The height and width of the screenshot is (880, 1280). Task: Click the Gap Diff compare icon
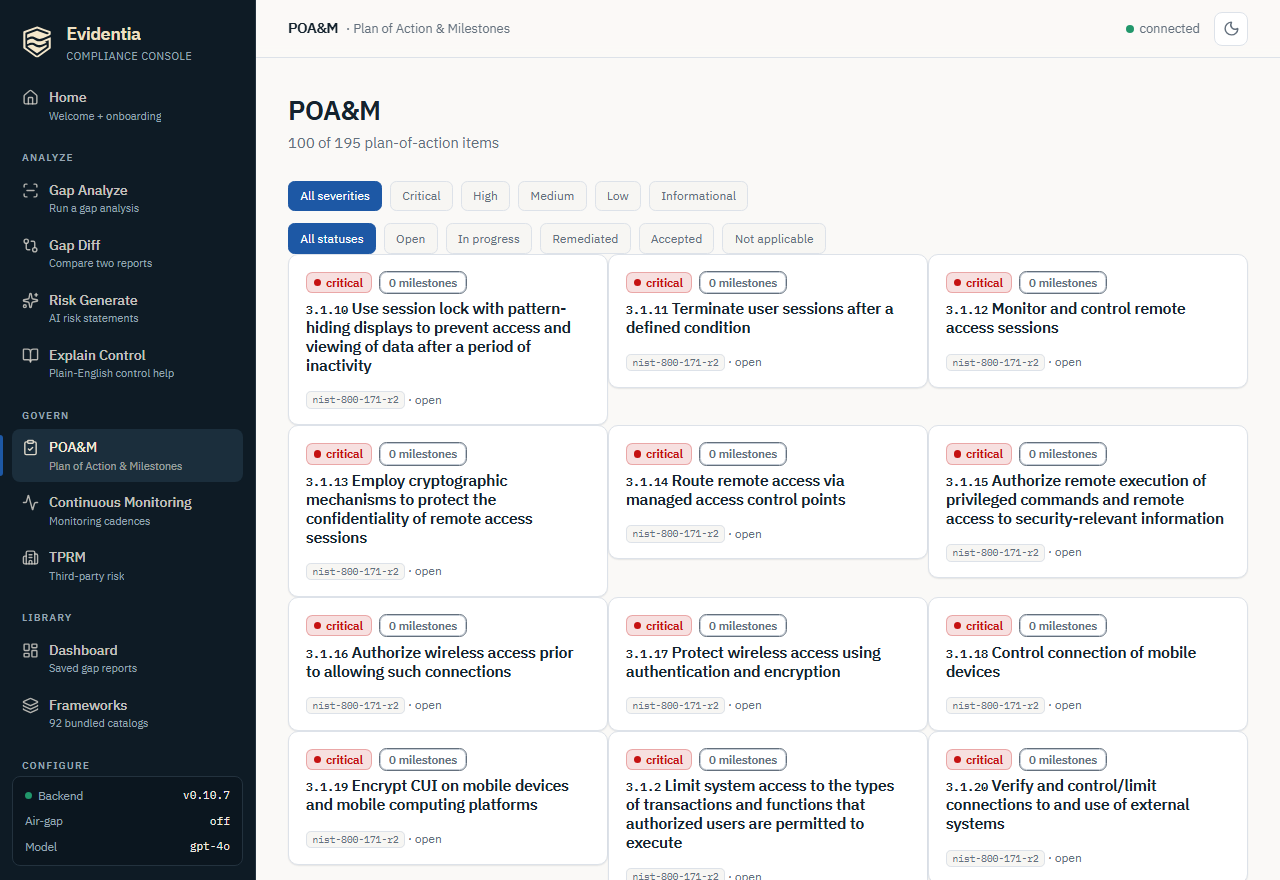31,245
